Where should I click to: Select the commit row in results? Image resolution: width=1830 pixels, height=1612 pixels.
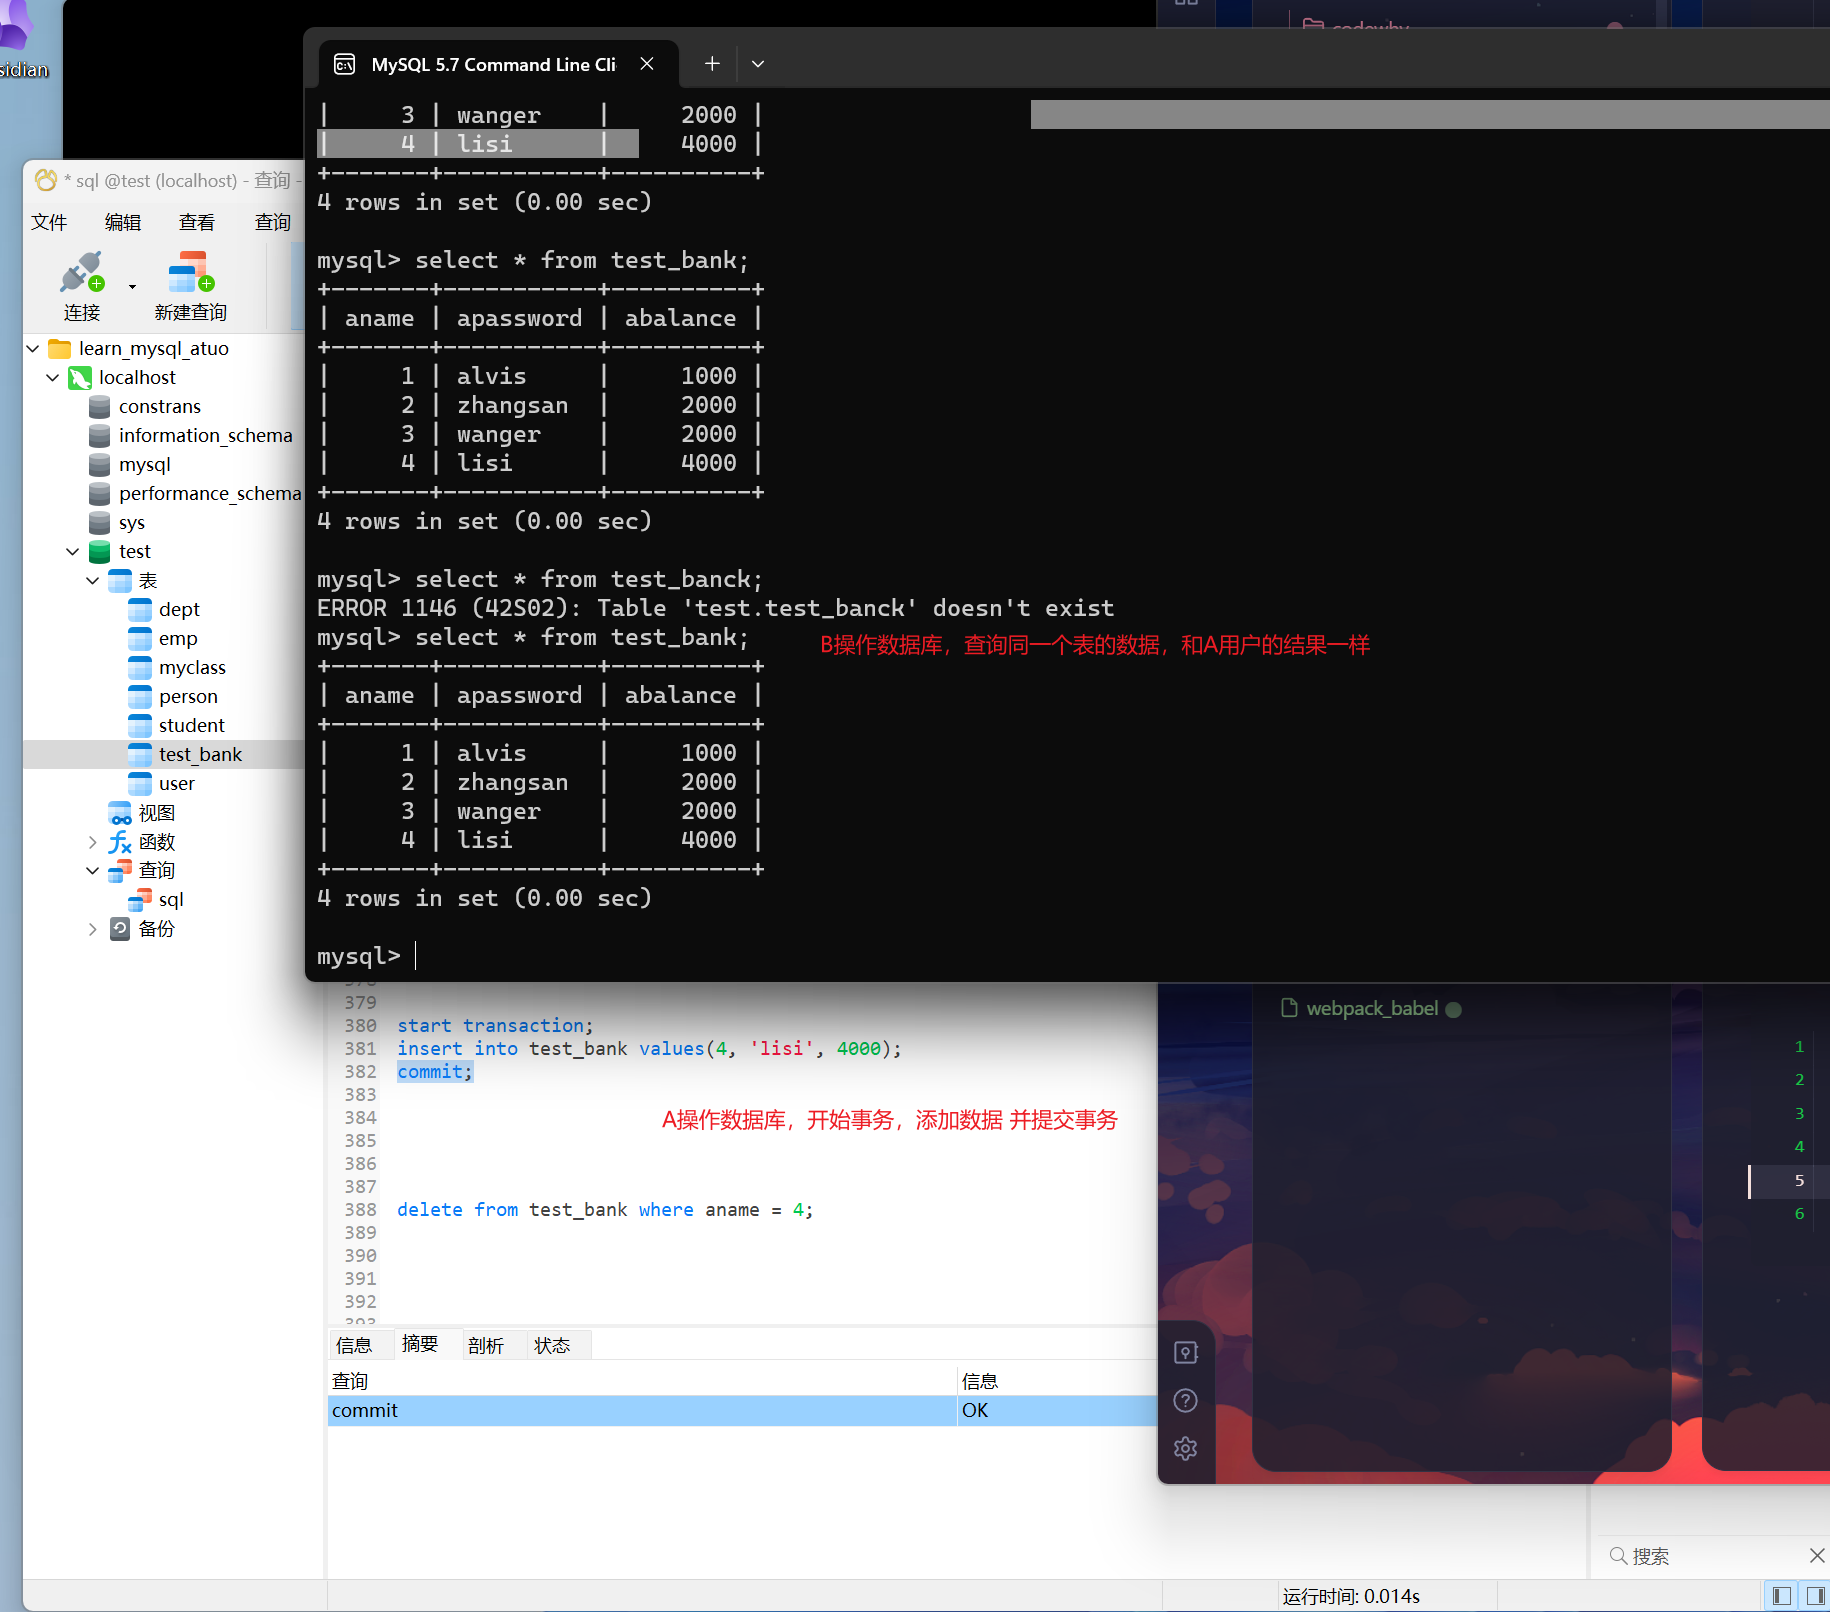click(640, 1410)
